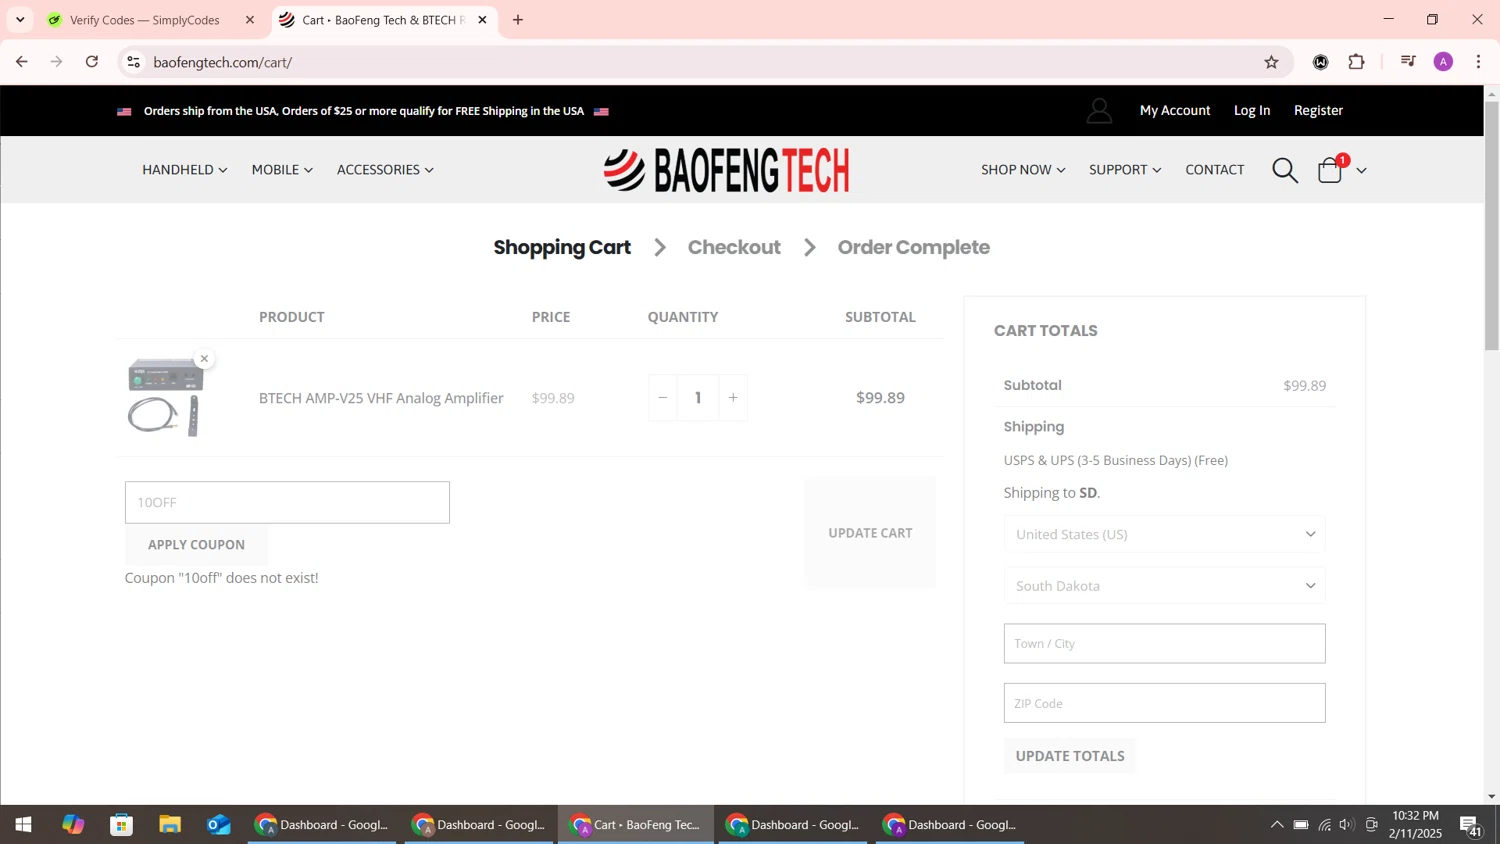This screenshot has height=844, width=1500.
Task: Close the Cart BaoFeng Tech tab
Action: pyautogui.click(x=482, y=20)
